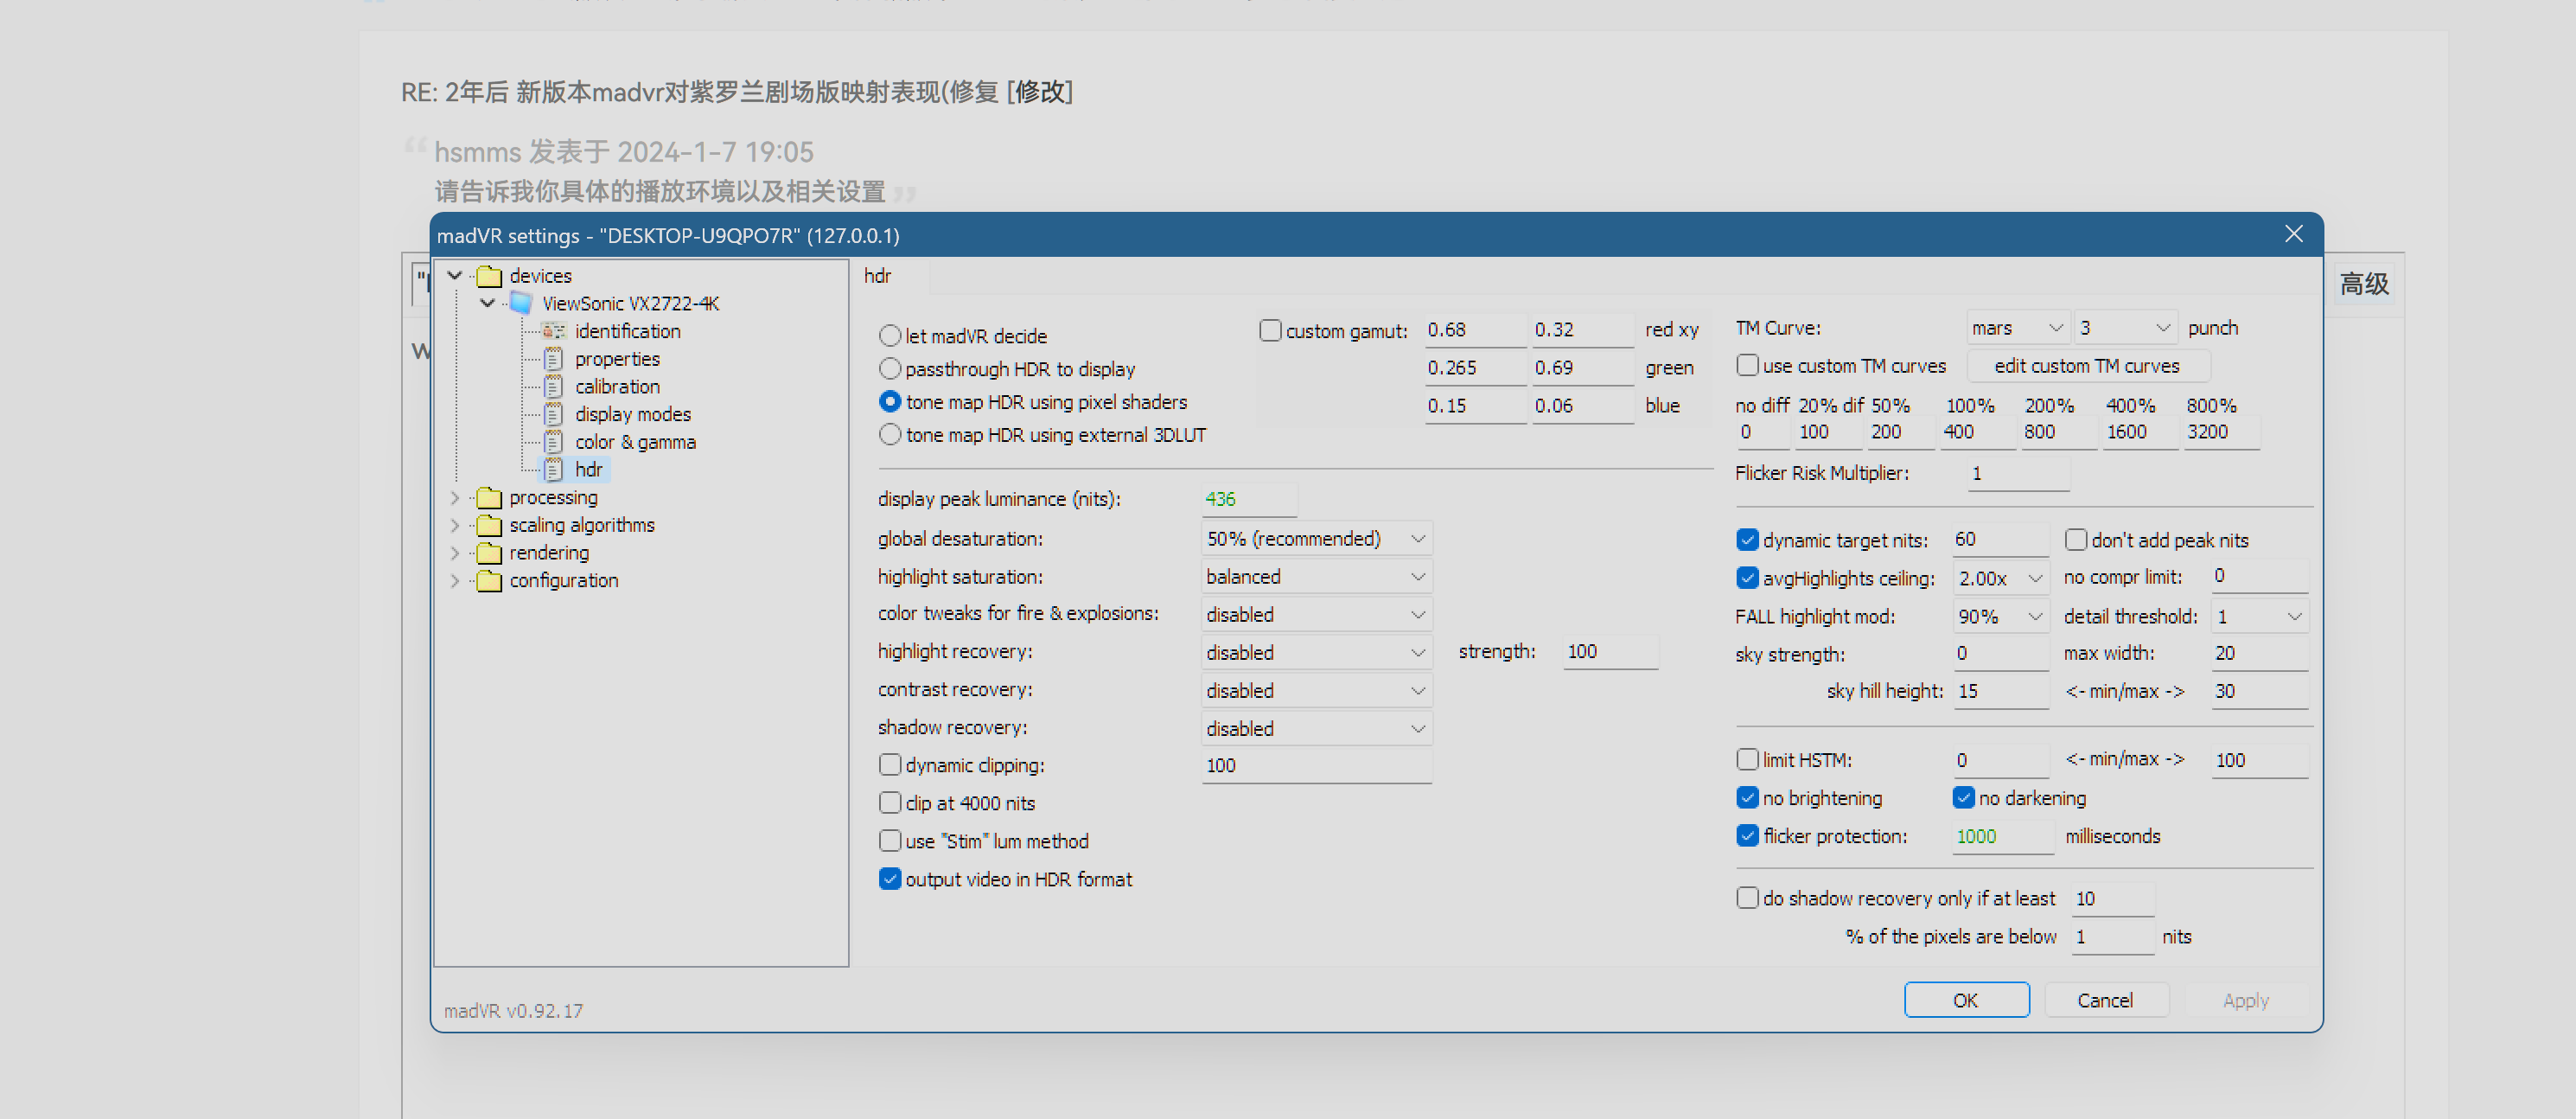Click the display modes page icon
Screen dimensions: 2576x1119
point(554,414)
